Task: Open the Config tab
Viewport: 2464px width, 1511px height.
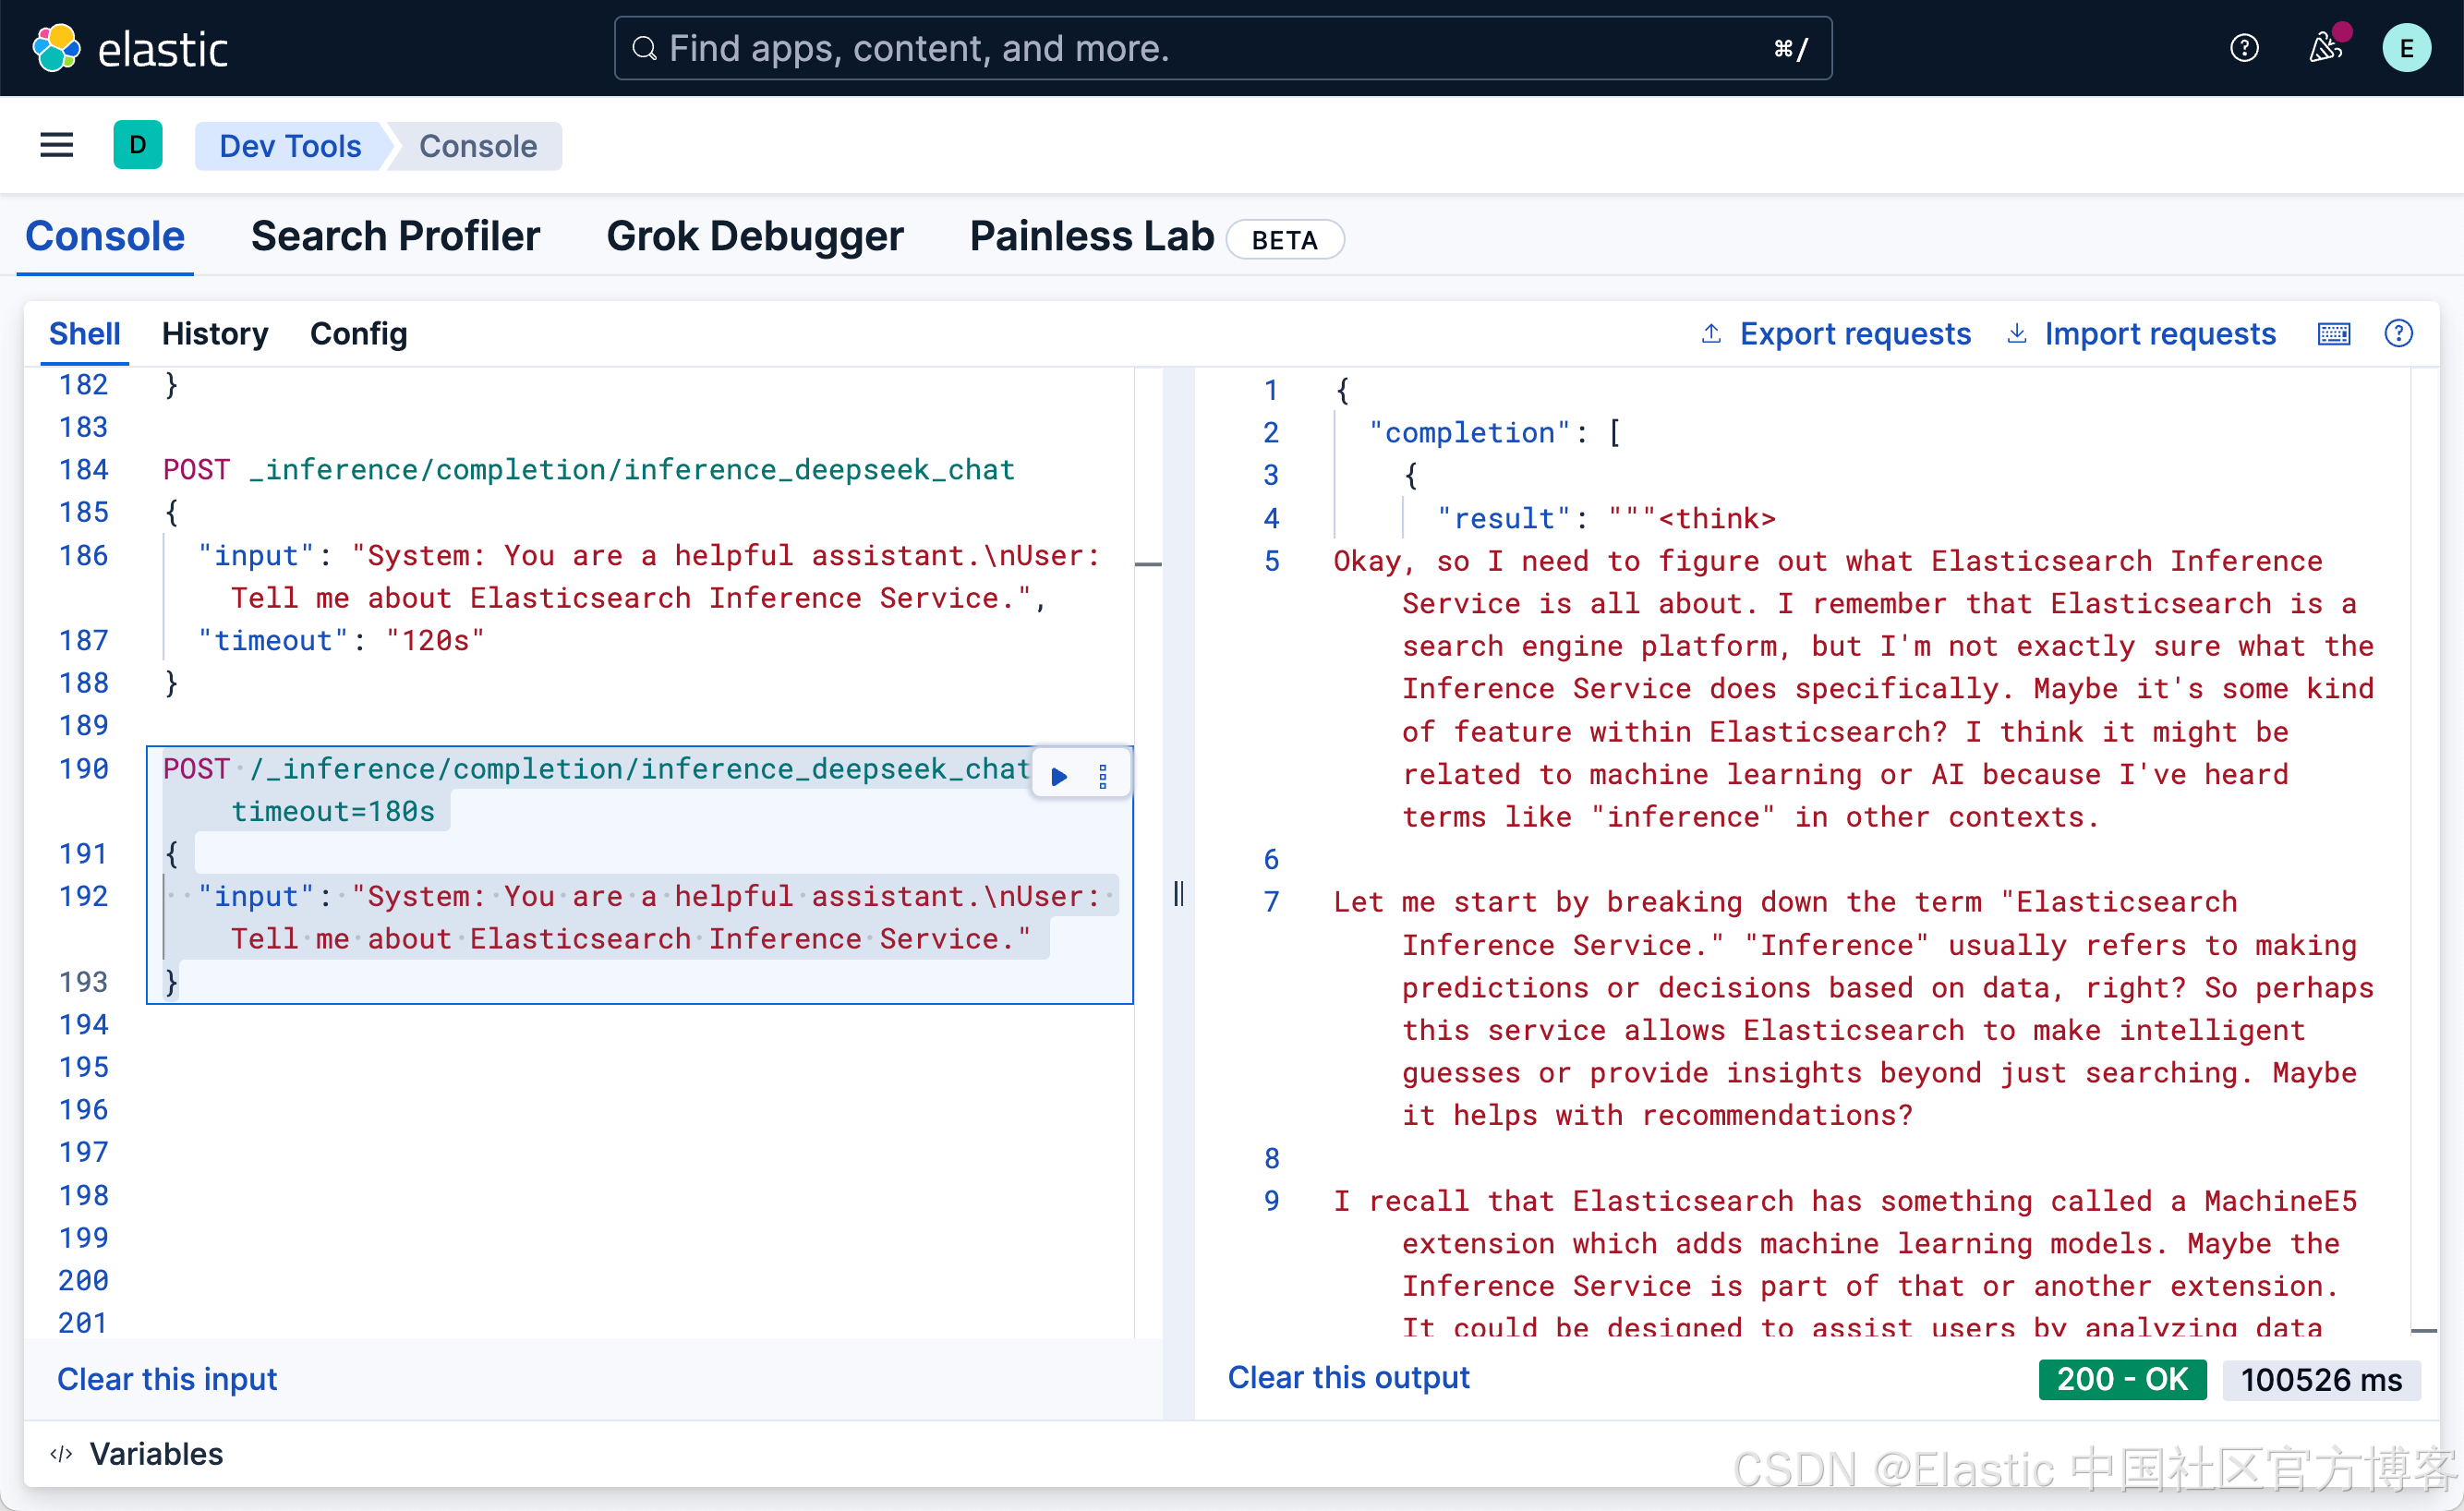Action: coord(358,334)
